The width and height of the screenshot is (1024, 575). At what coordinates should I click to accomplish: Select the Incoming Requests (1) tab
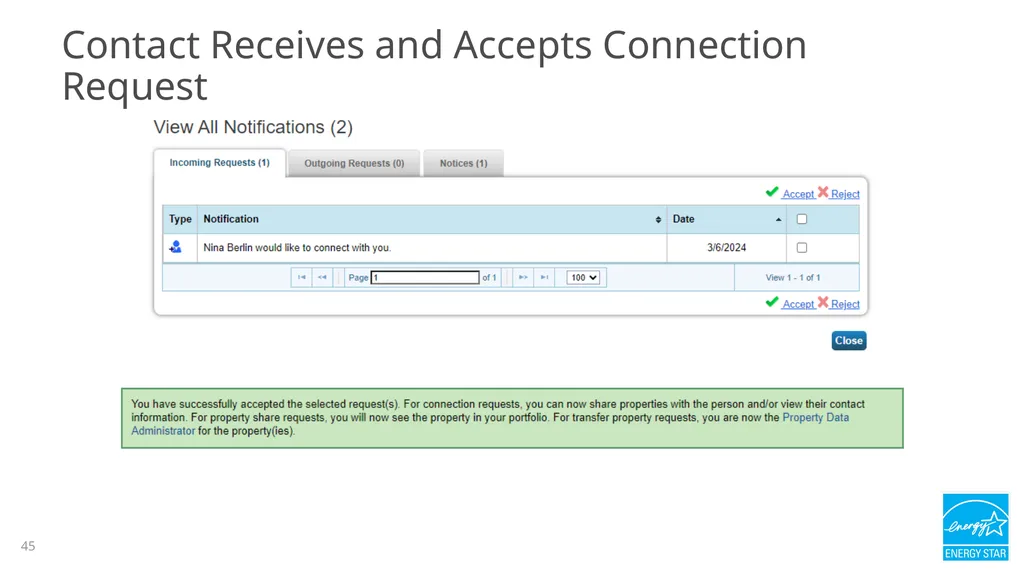pyautogui.click(x=219, y=163)
